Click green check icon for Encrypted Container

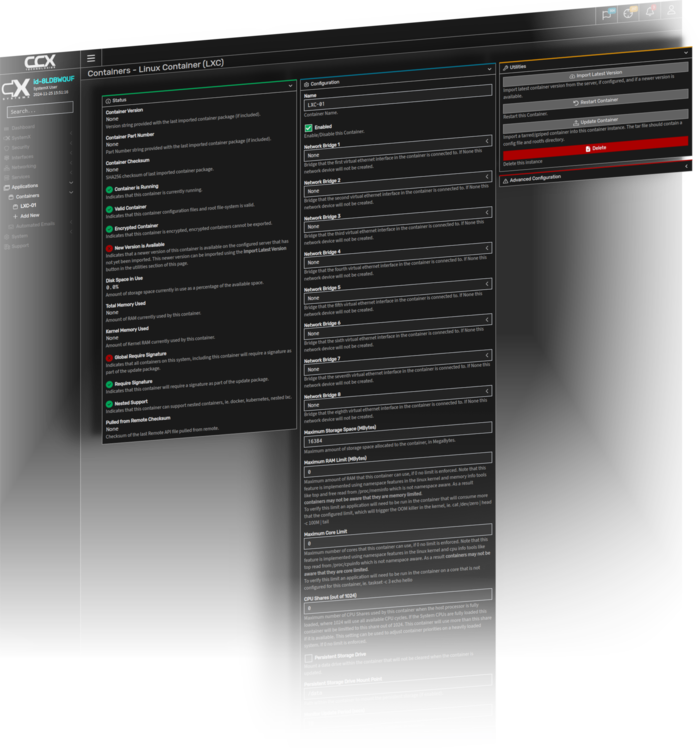pos(109,229)
